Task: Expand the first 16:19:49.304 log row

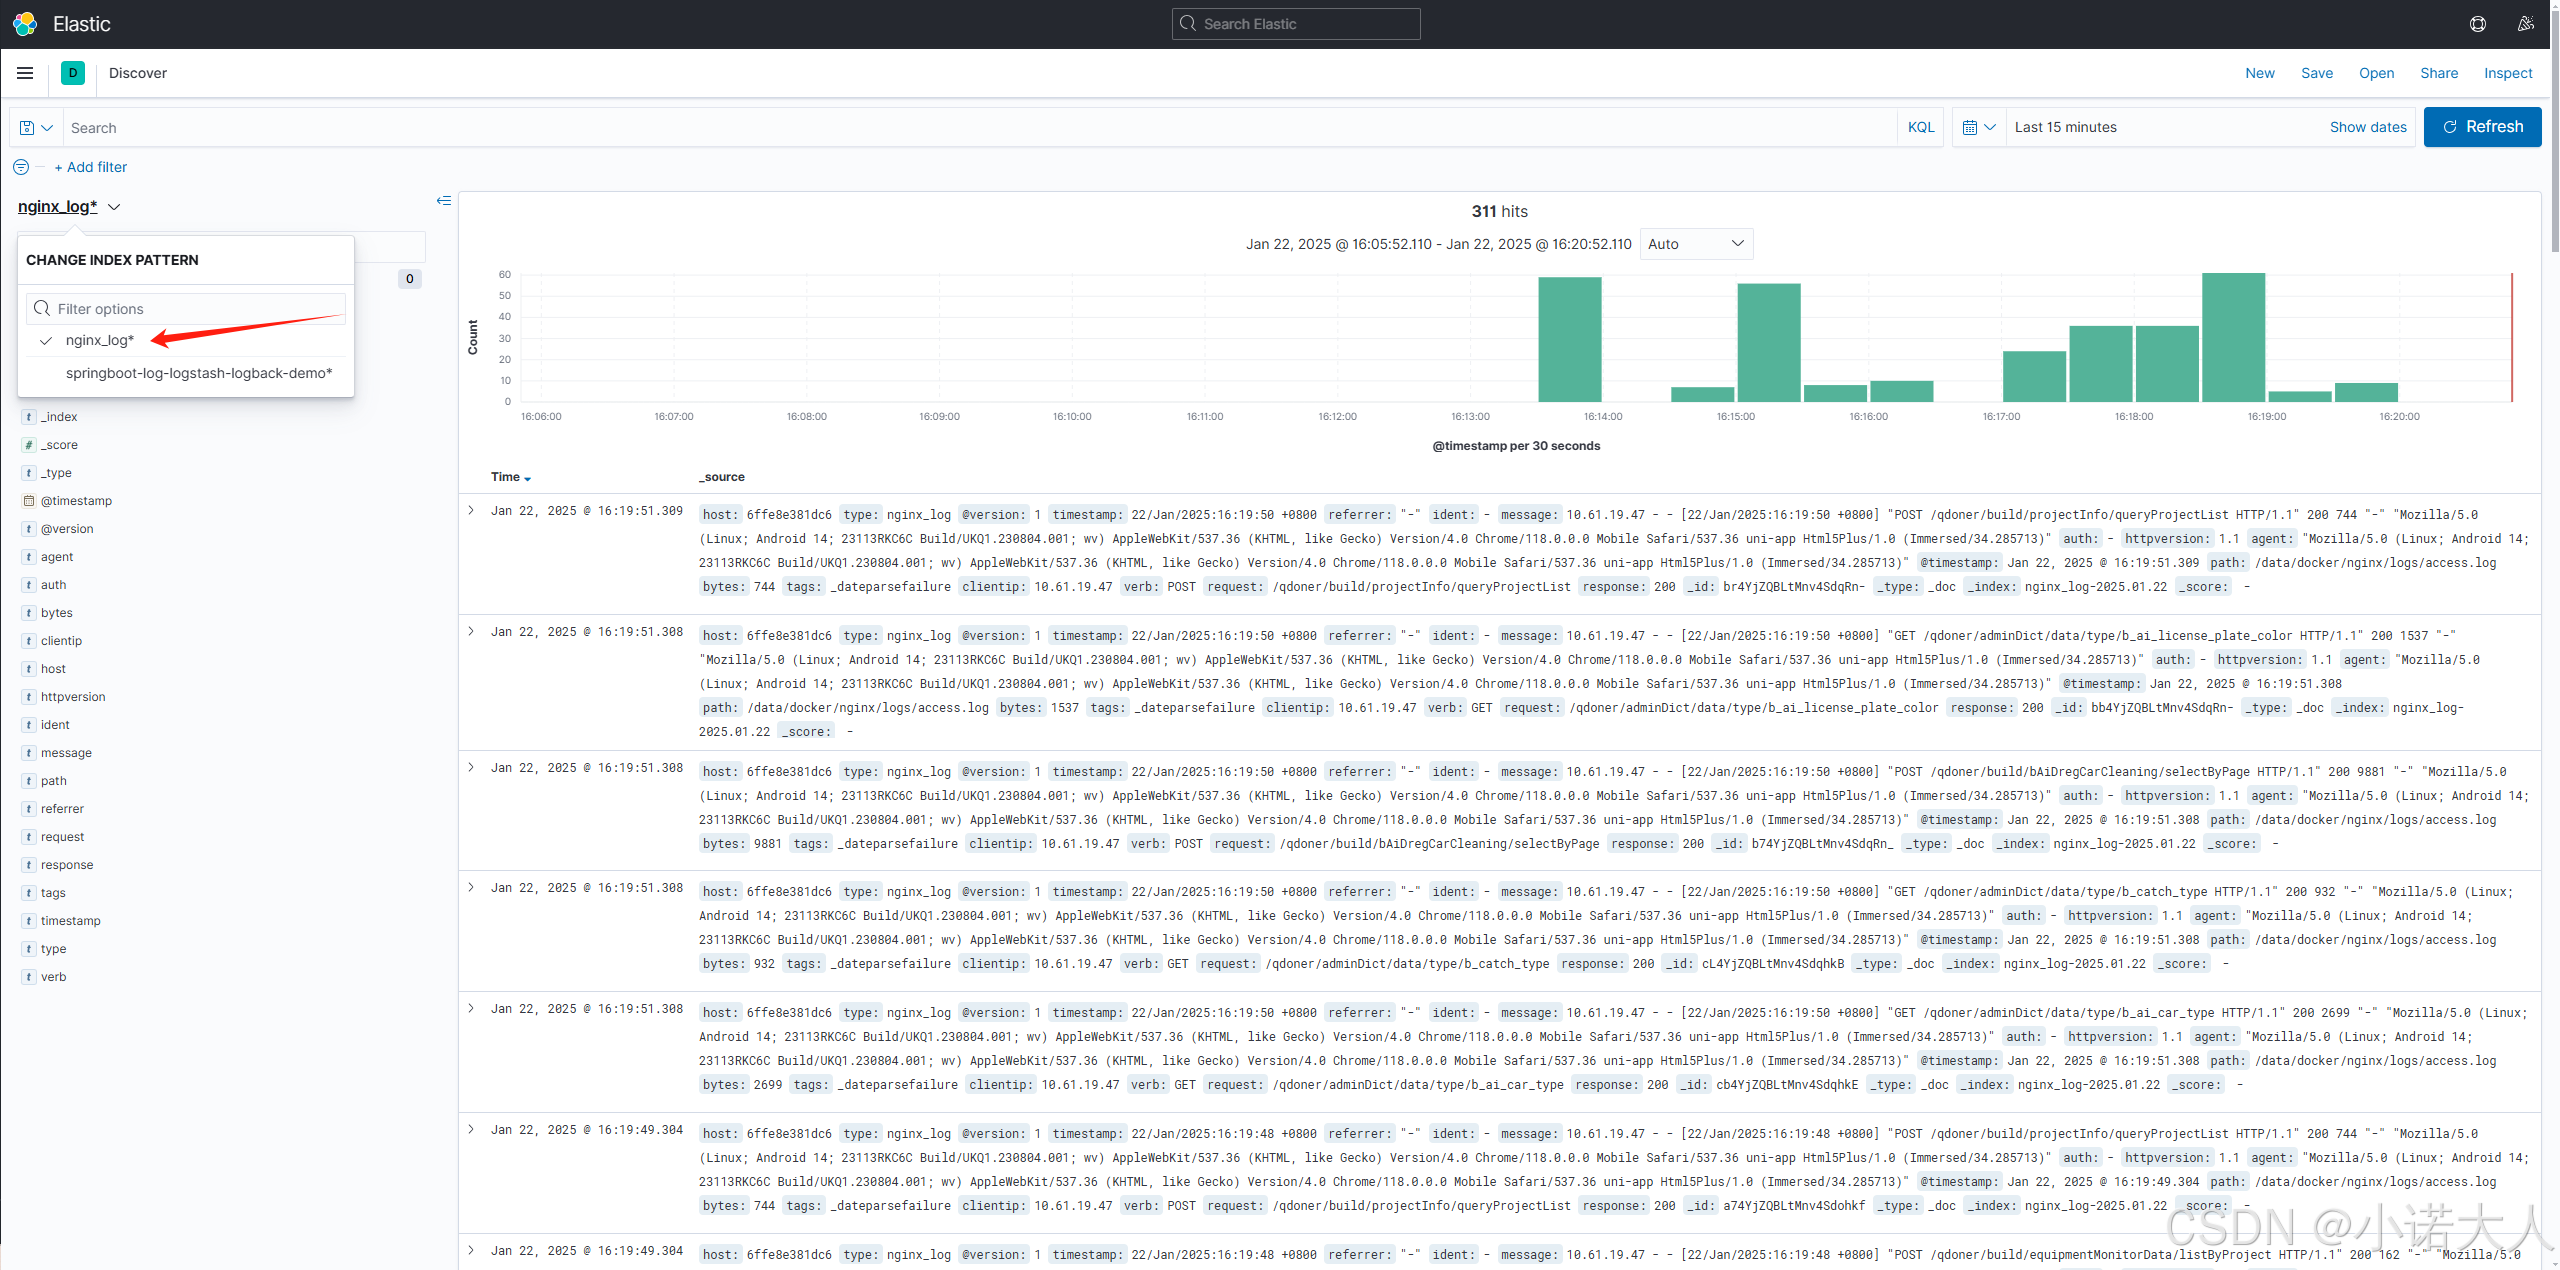Action: click(471, 1130)
